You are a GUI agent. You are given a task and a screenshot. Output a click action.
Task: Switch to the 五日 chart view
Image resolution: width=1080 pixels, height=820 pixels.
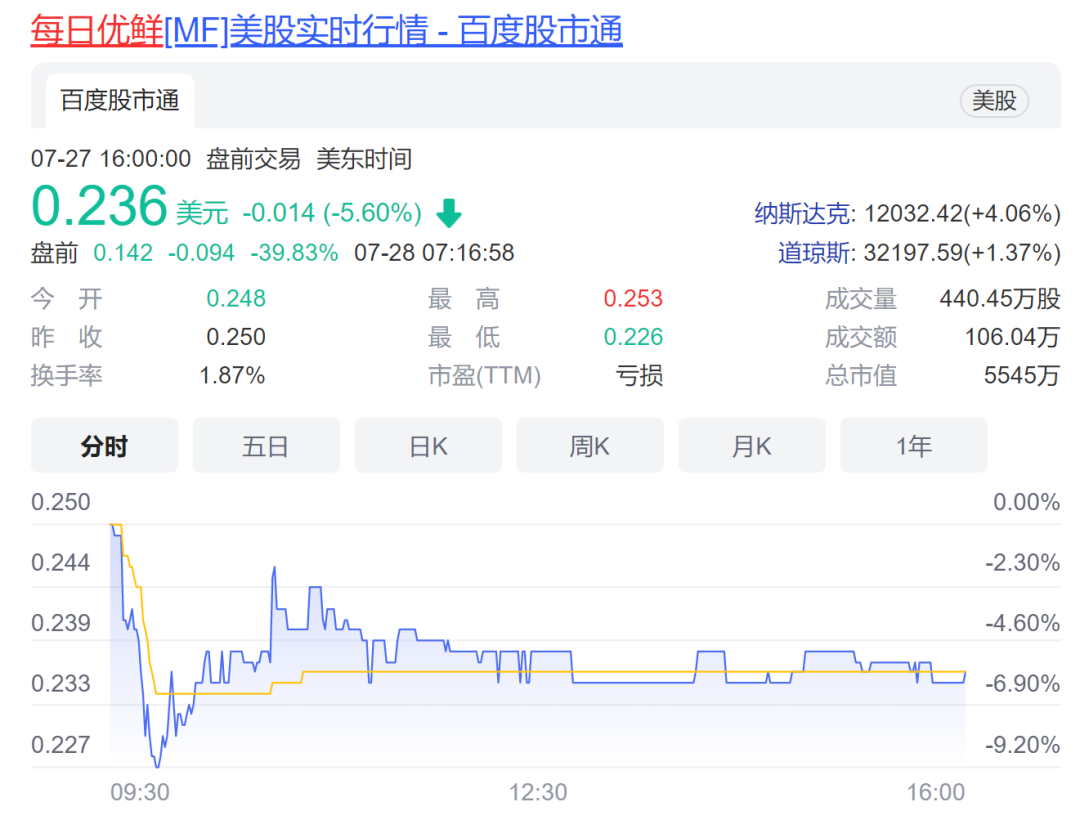(x=266, y=446)
